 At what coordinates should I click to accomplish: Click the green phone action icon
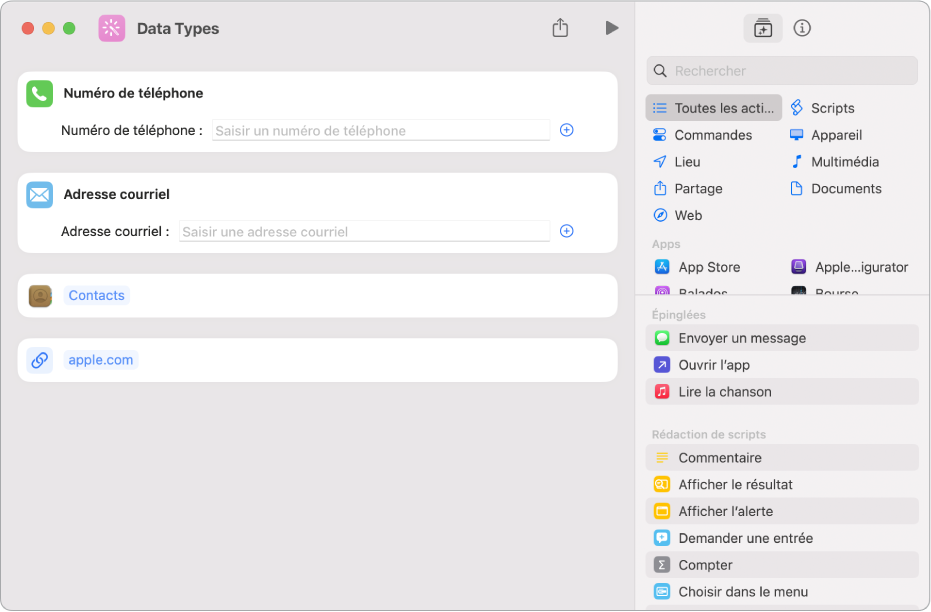tap(40, 94)
